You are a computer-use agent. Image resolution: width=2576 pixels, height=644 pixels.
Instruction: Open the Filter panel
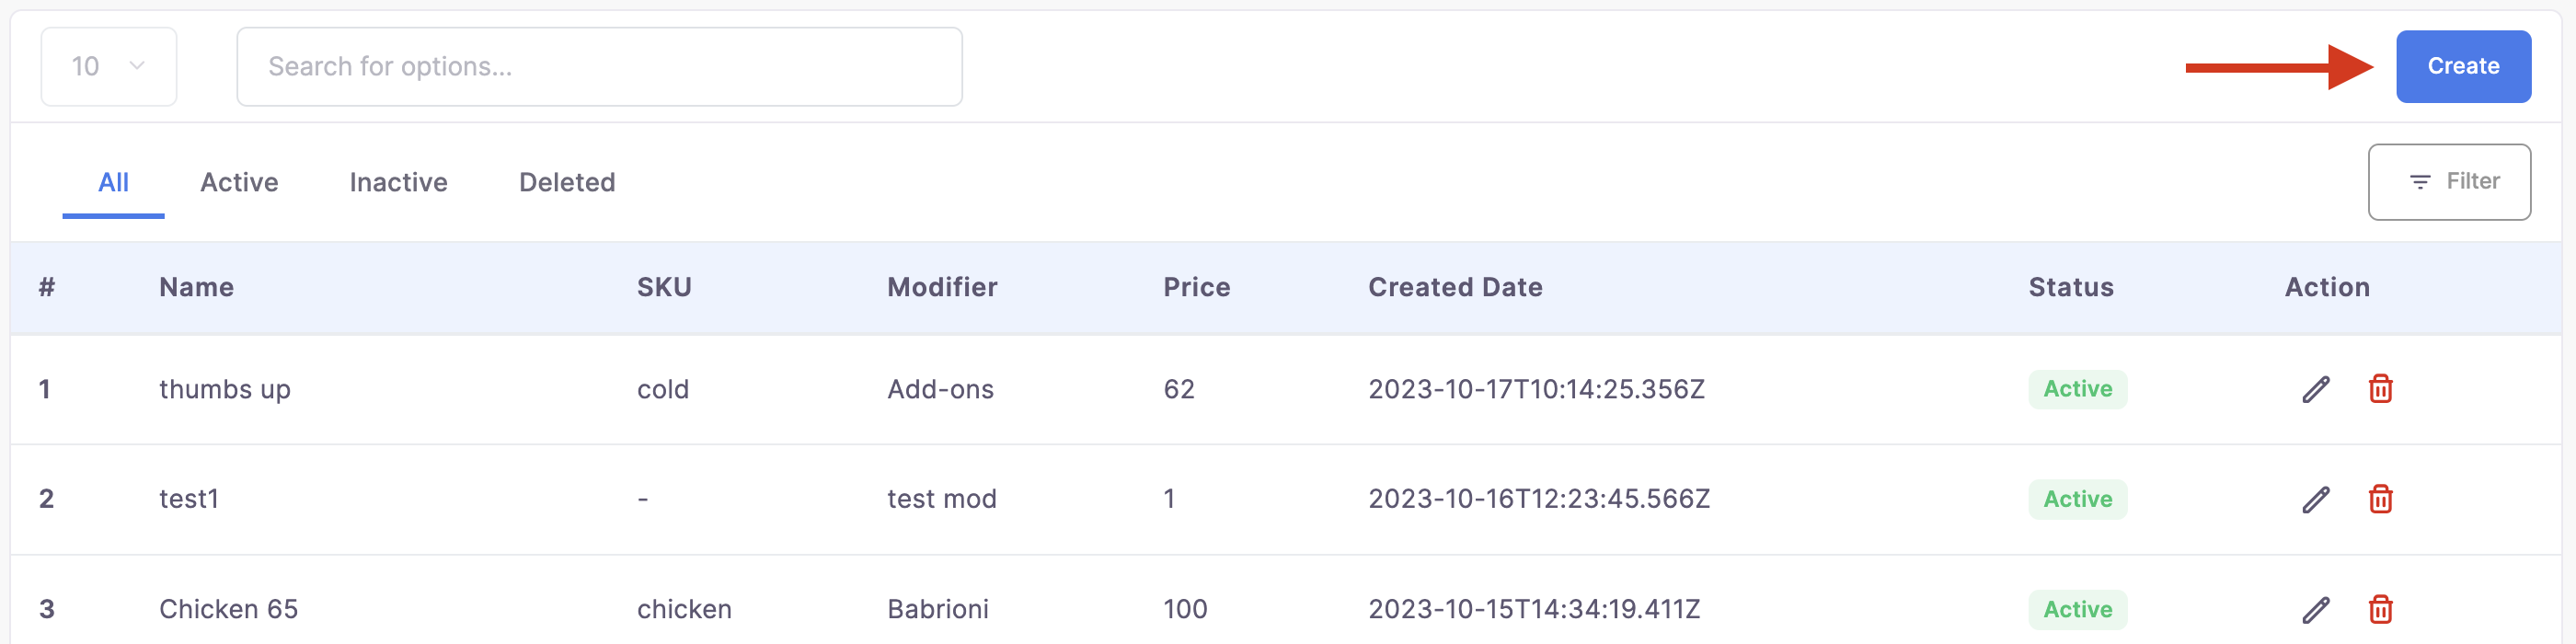click(x=2449, y=182)
